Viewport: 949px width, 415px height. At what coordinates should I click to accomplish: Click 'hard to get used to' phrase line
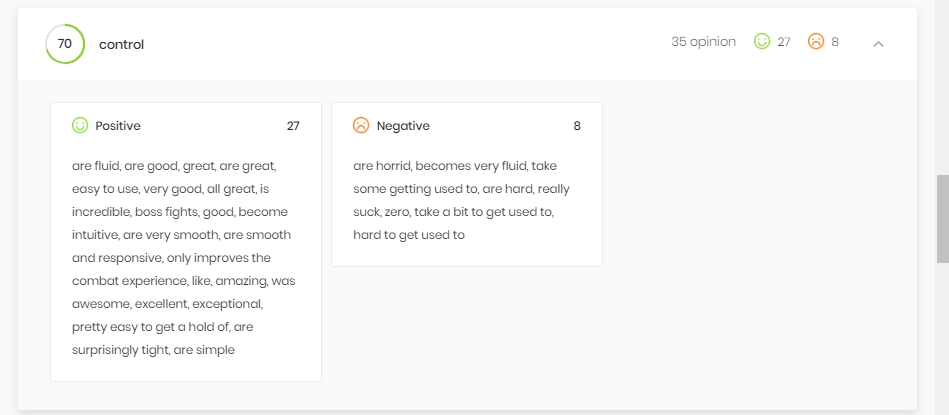point(409,235)
